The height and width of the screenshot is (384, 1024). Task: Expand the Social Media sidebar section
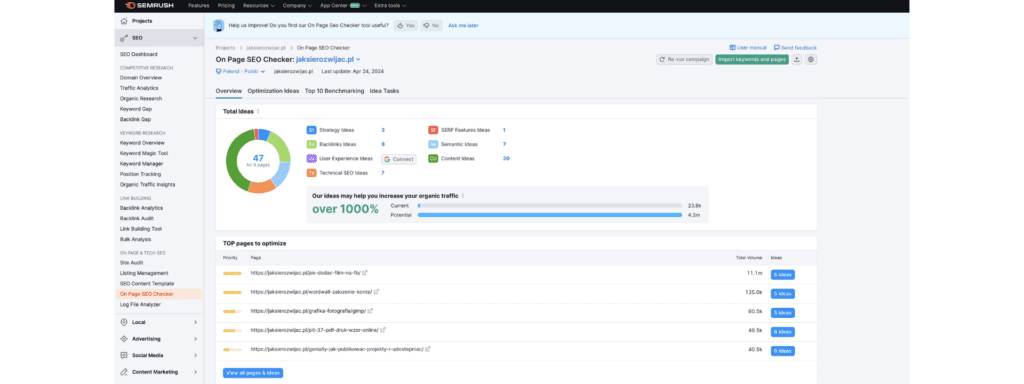pos(195,355)
